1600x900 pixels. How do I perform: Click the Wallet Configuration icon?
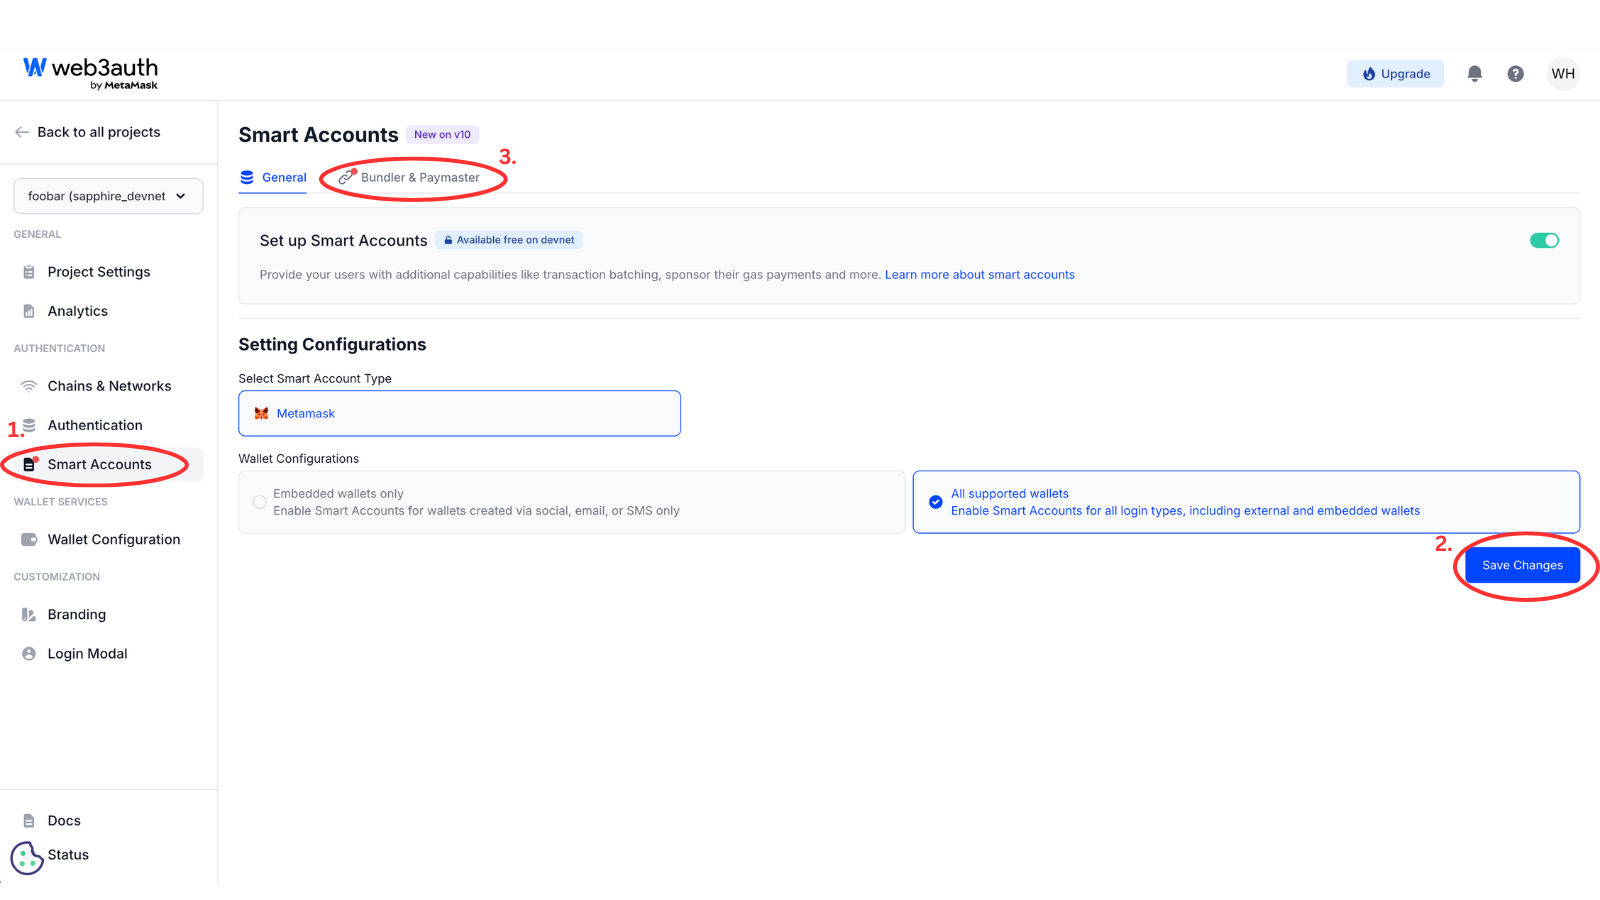29,539
